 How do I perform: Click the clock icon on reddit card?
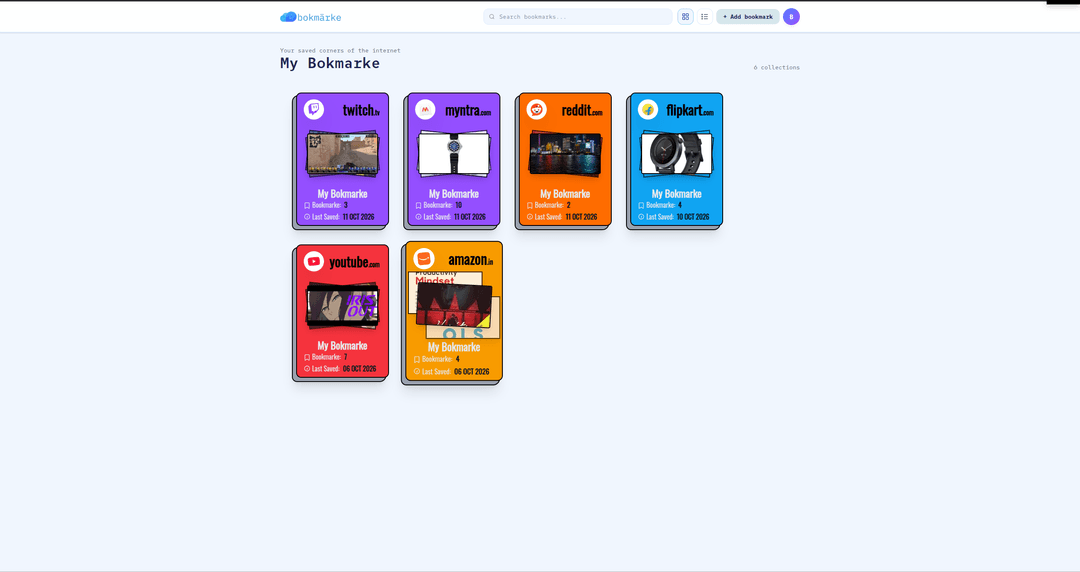[530, 216]
